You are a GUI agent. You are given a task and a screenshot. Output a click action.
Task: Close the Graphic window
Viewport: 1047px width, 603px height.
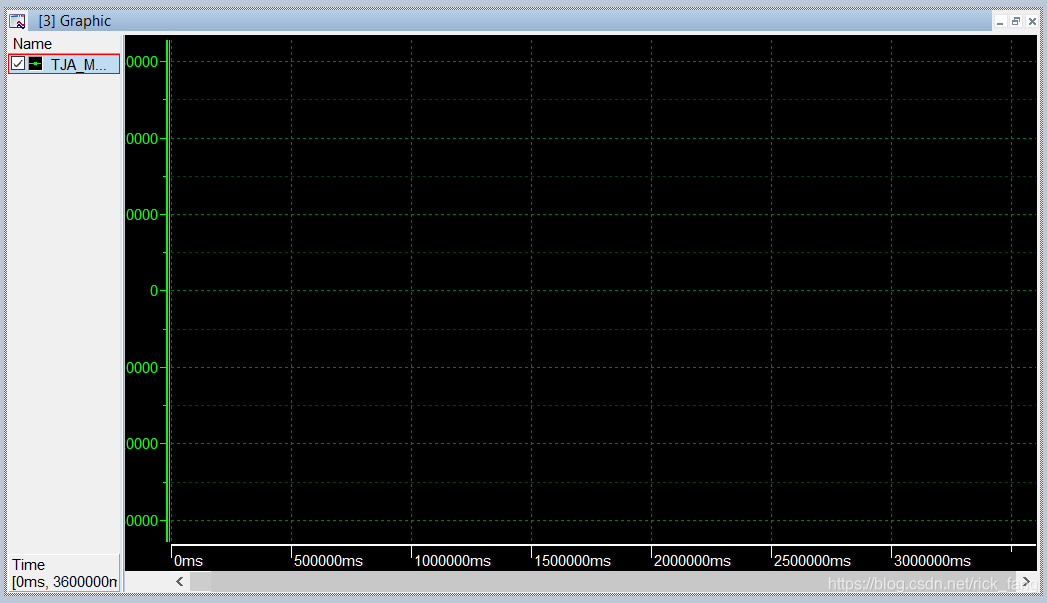point(1032,21)
